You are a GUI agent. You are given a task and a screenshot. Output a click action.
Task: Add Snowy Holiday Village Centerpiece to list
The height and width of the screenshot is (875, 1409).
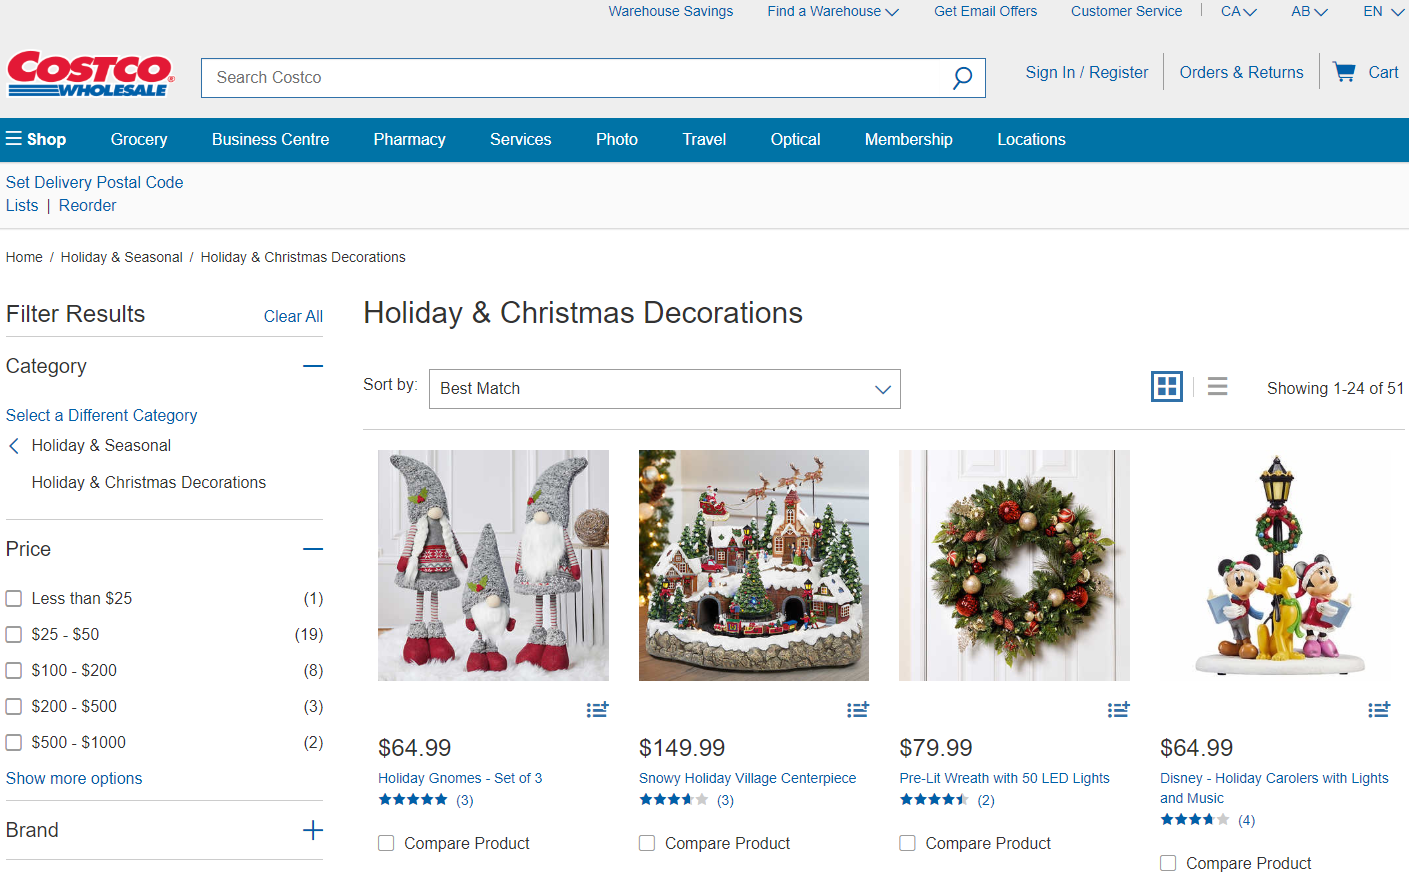858,710
